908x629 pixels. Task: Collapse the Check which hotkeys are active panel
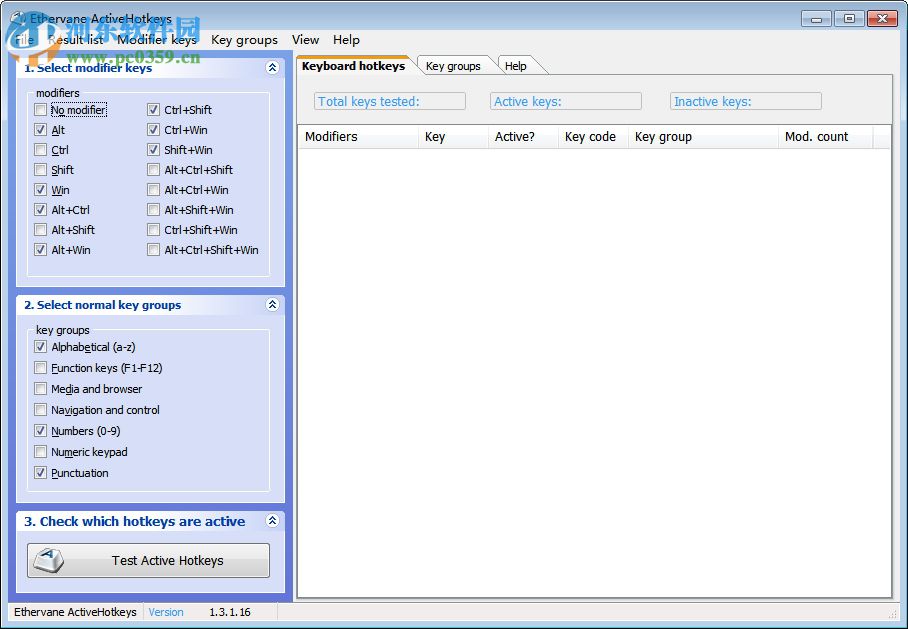click(x=272, y=521)
